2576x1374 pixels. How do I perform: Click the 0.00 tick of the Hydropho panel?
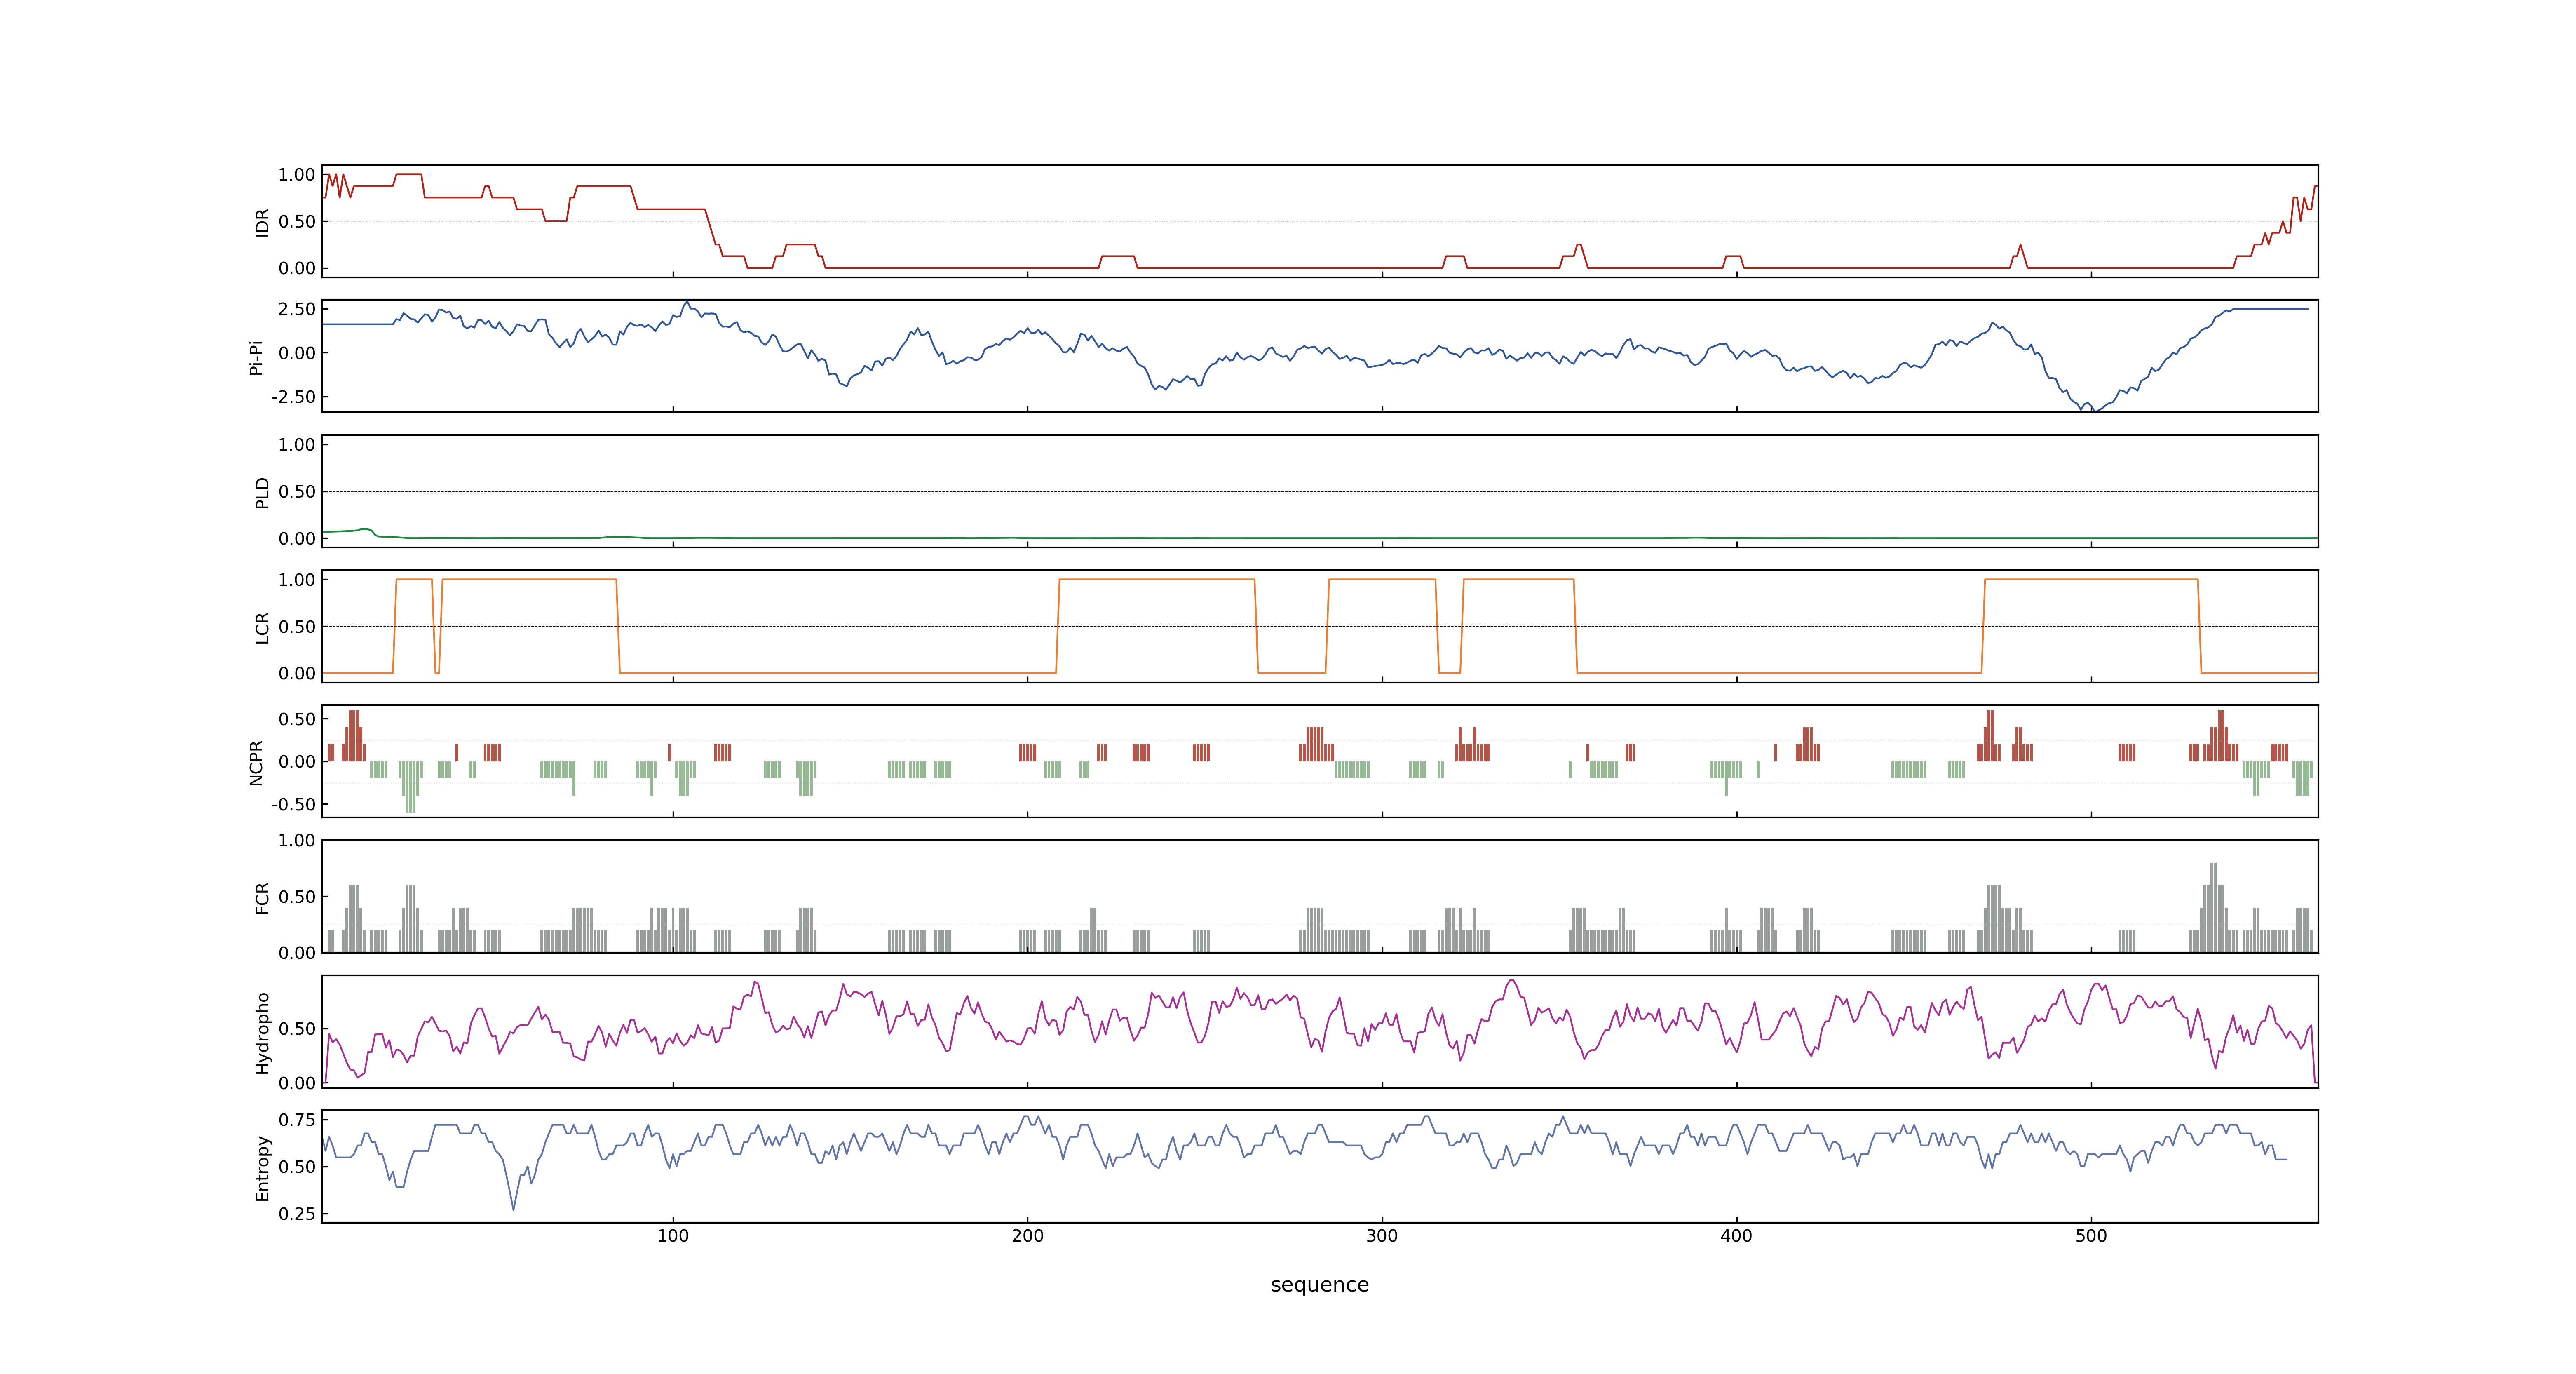297,1083
